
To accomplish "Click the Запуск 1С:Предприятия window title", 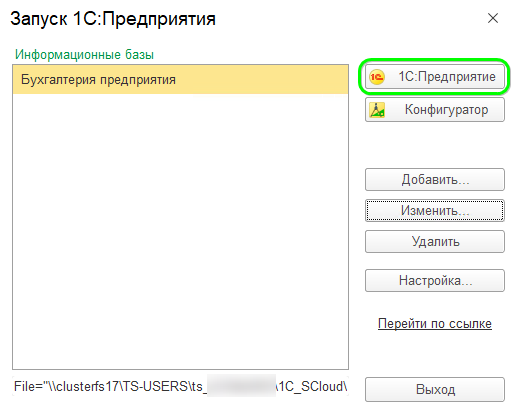I will (113, 19).
